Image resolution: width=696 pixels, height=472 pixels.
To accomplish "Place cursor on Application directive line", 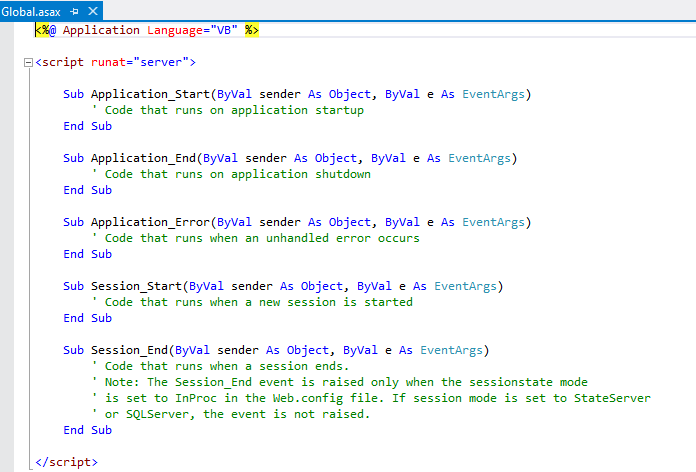I will coord(147,30).
